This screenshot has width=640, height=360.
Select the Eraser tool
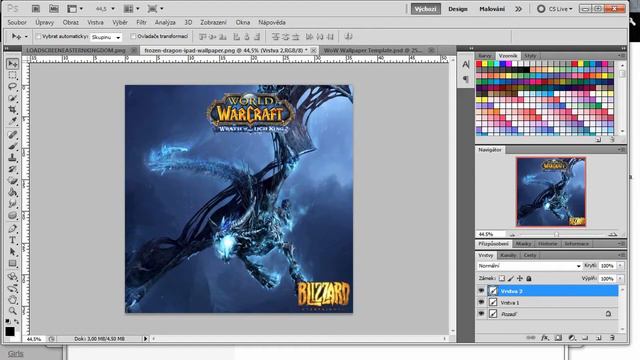[13, 180]
